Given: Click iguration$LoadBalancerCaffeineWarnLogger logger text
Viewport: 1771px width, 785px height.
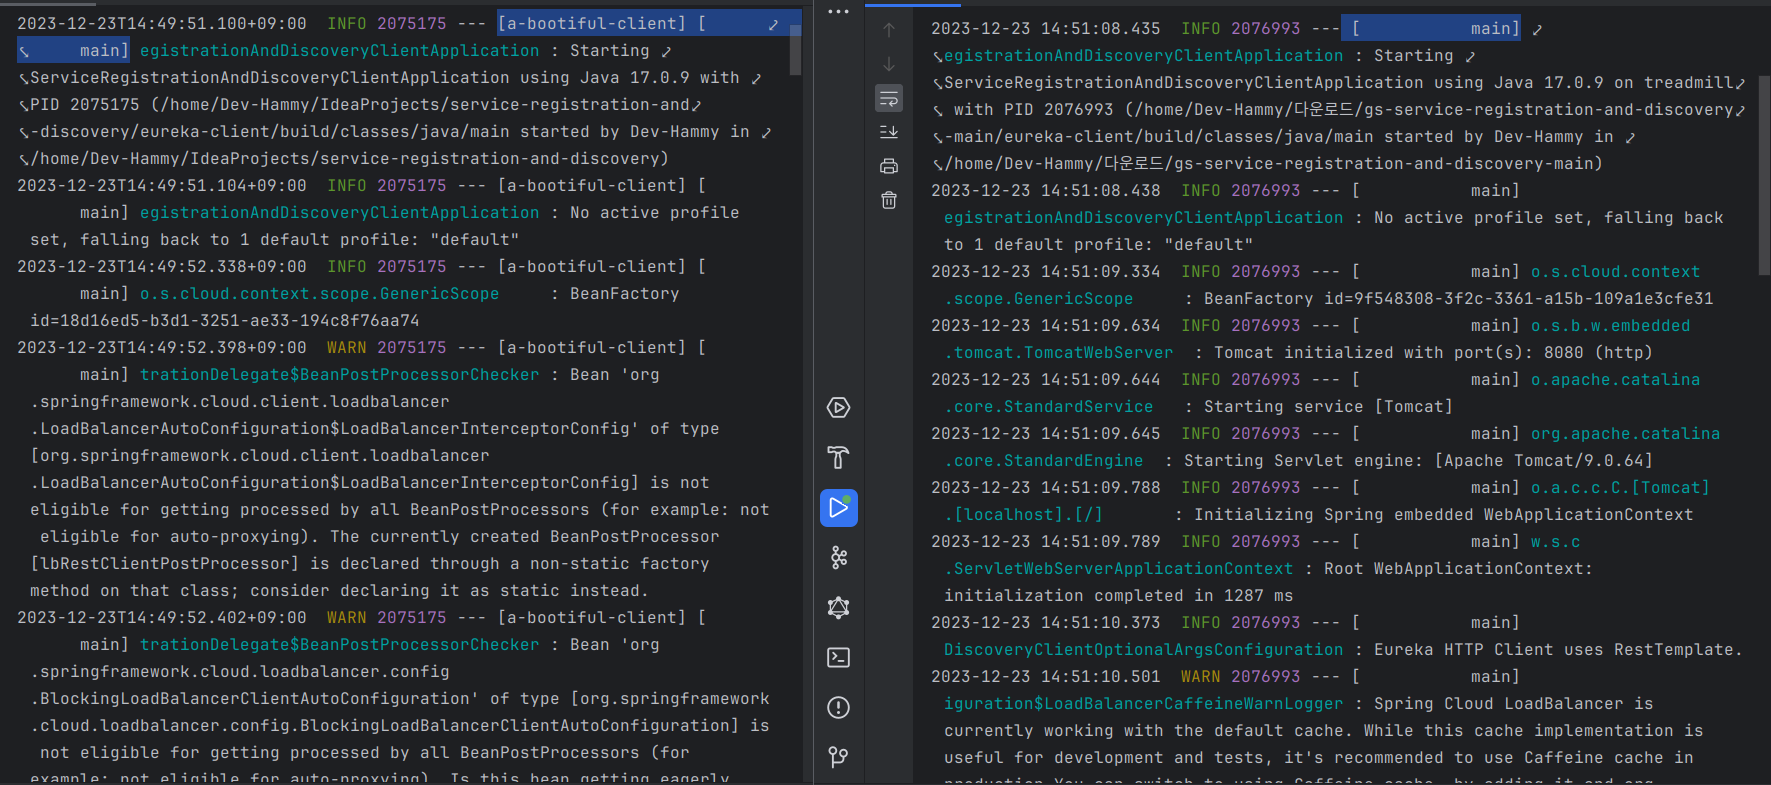Looking at the screenshot, I should coord(1144,703).
